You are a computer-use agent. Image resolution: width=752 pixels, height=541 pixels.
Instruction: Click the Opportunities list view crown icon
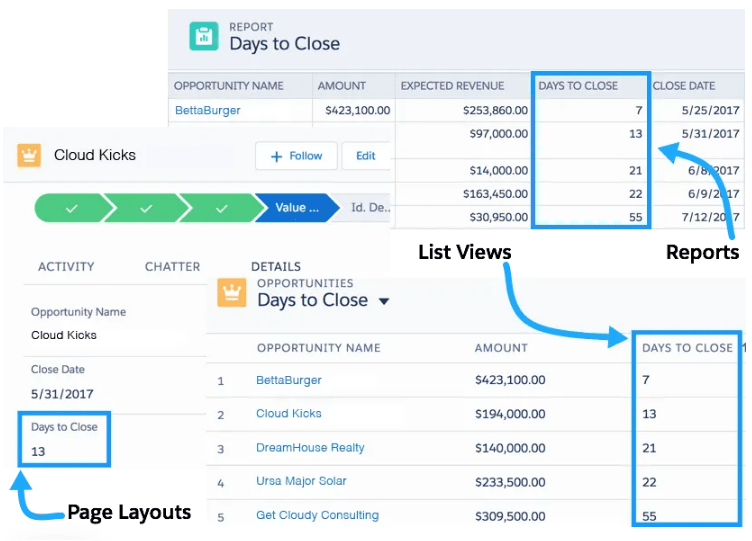pyautogui.click(x=232, y=292)
